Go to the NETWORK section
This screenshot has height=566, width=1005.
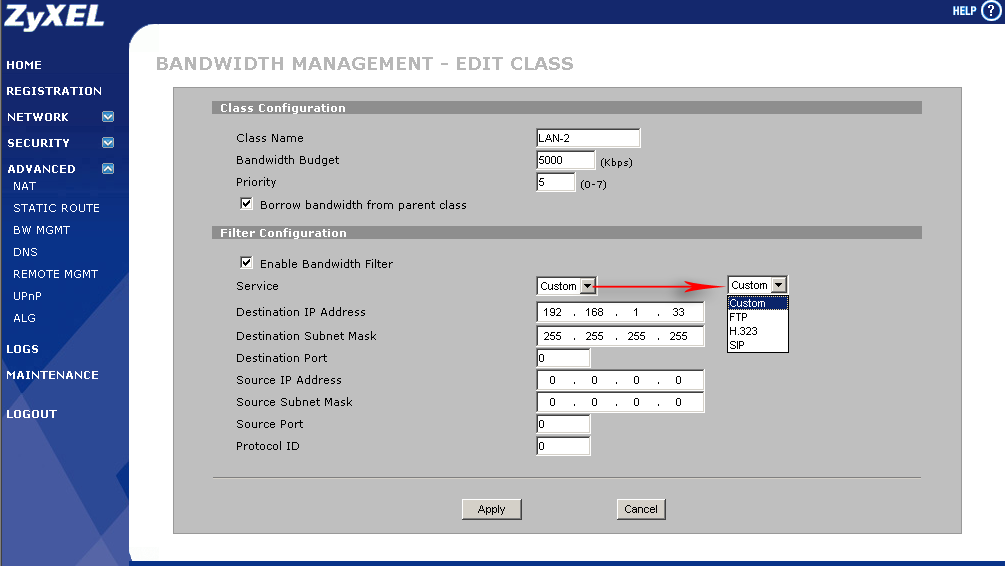[38, 117]
